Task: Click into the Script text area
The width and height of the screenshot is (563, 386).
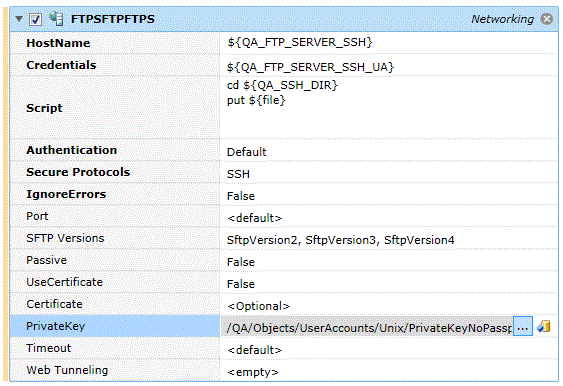Action: coord(389,107)
